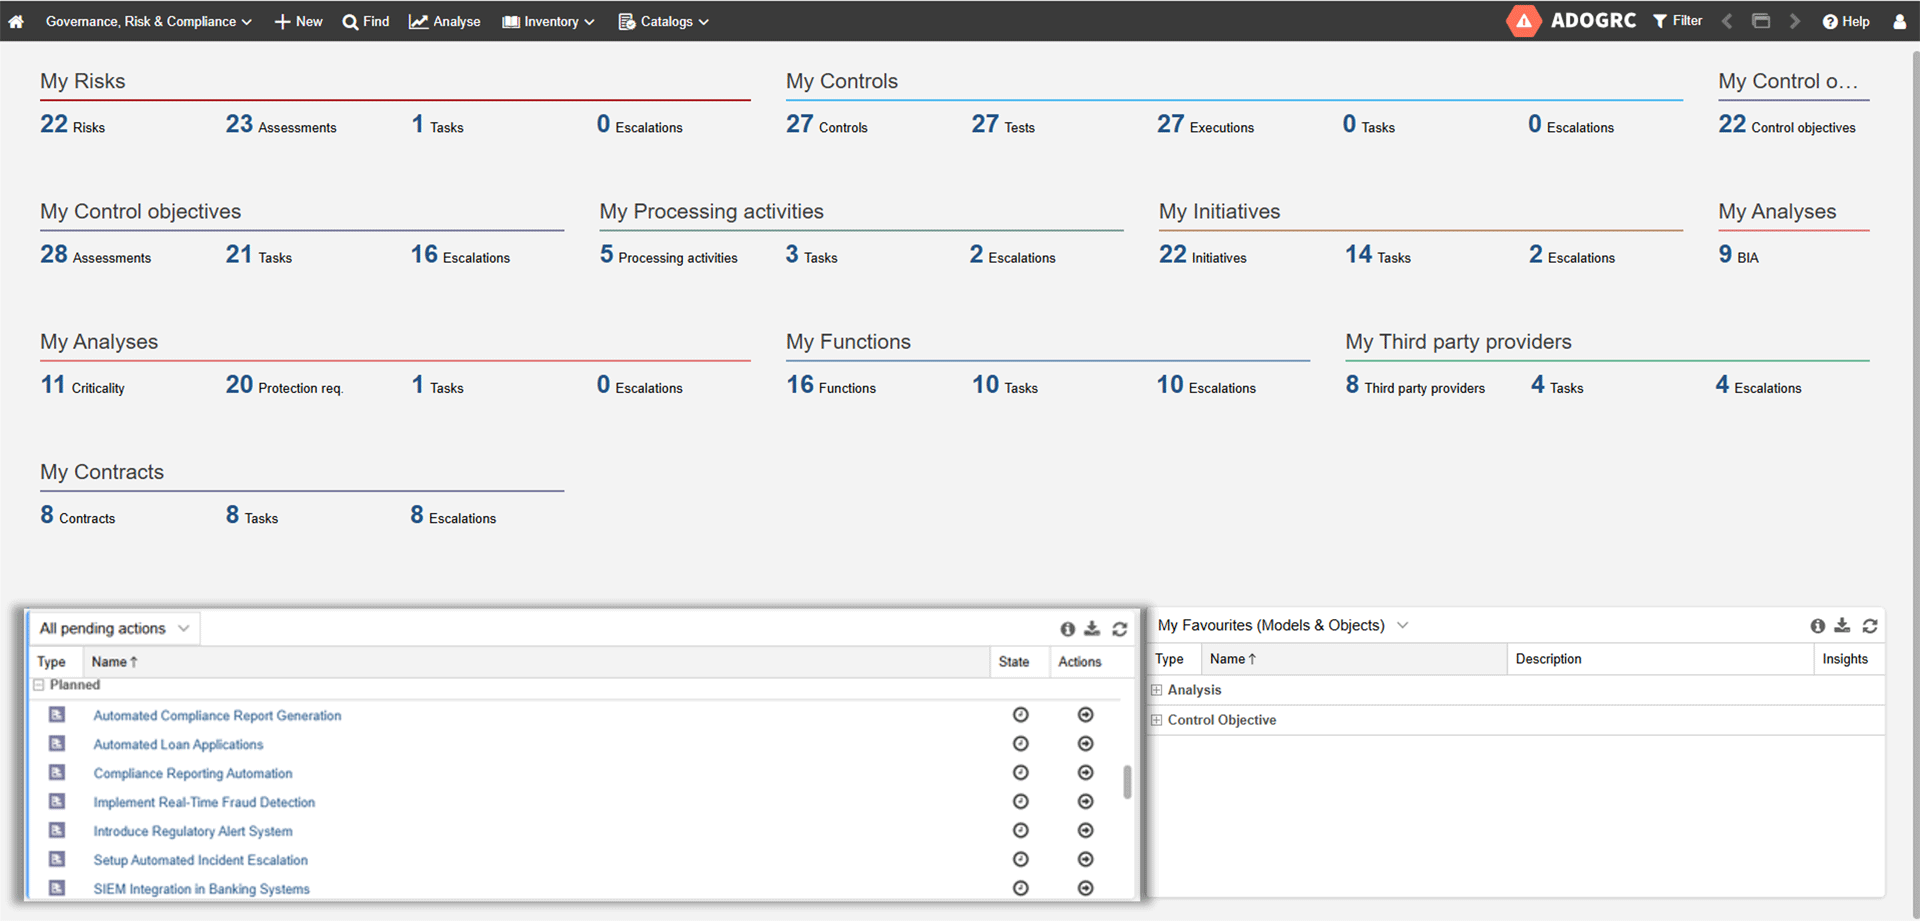Show info for My Favourites panel
Screen dimensions: 1920x921
[x=1817, y=626]
